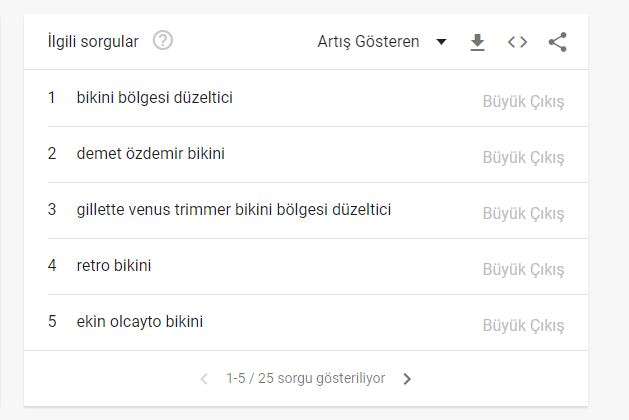This screenshot has width=629, height=420.
Task: Select gillette venus trimmer query
Action: coord(234,209)
